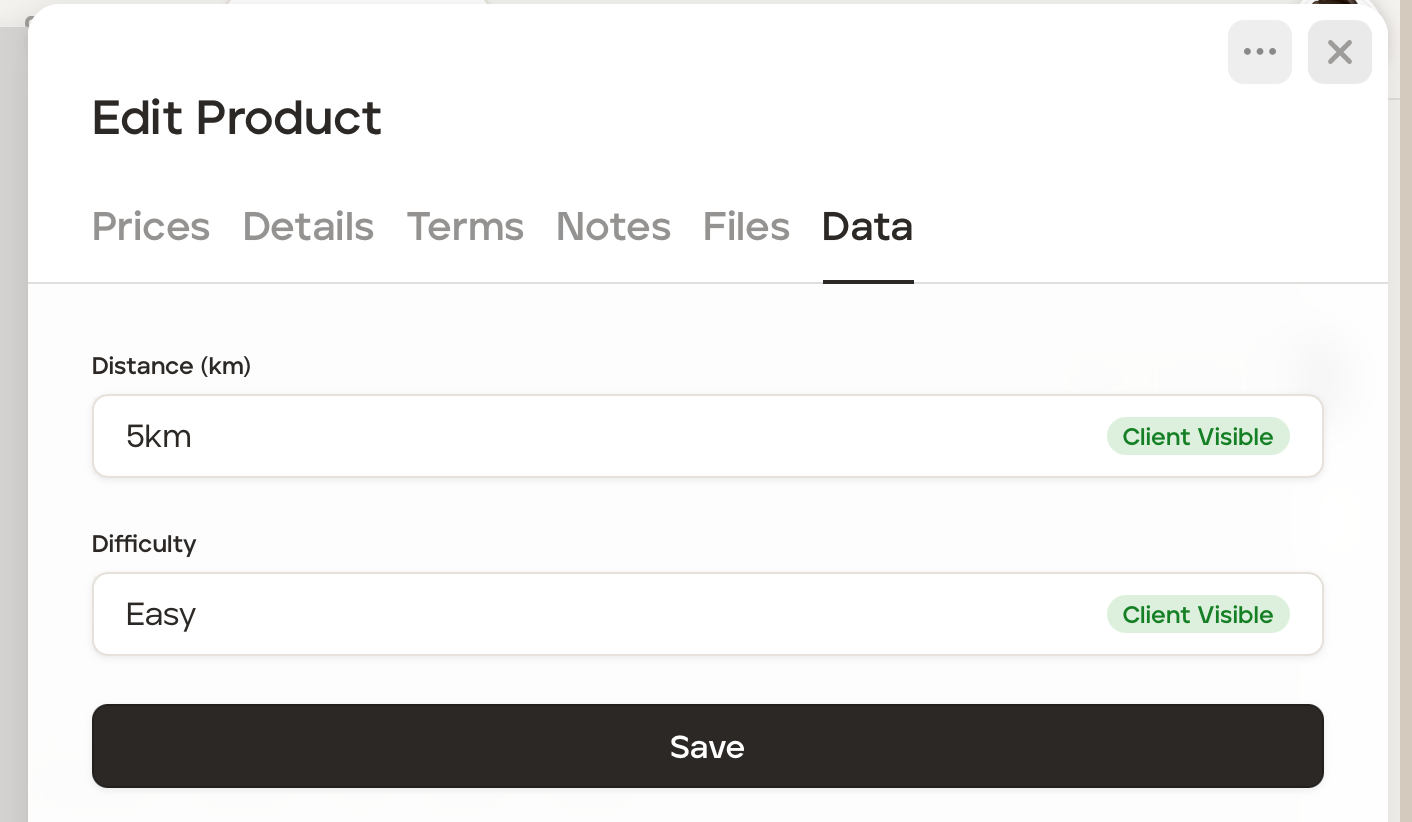Select the Files tab
Viewport: 1412px width, 822px height.
746,227
